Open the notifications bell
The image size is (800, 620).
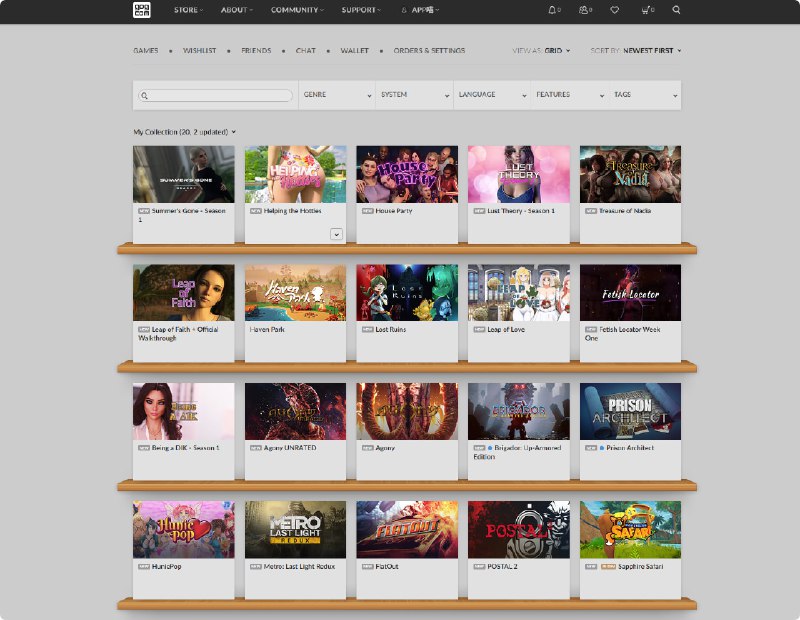[554, 10]
